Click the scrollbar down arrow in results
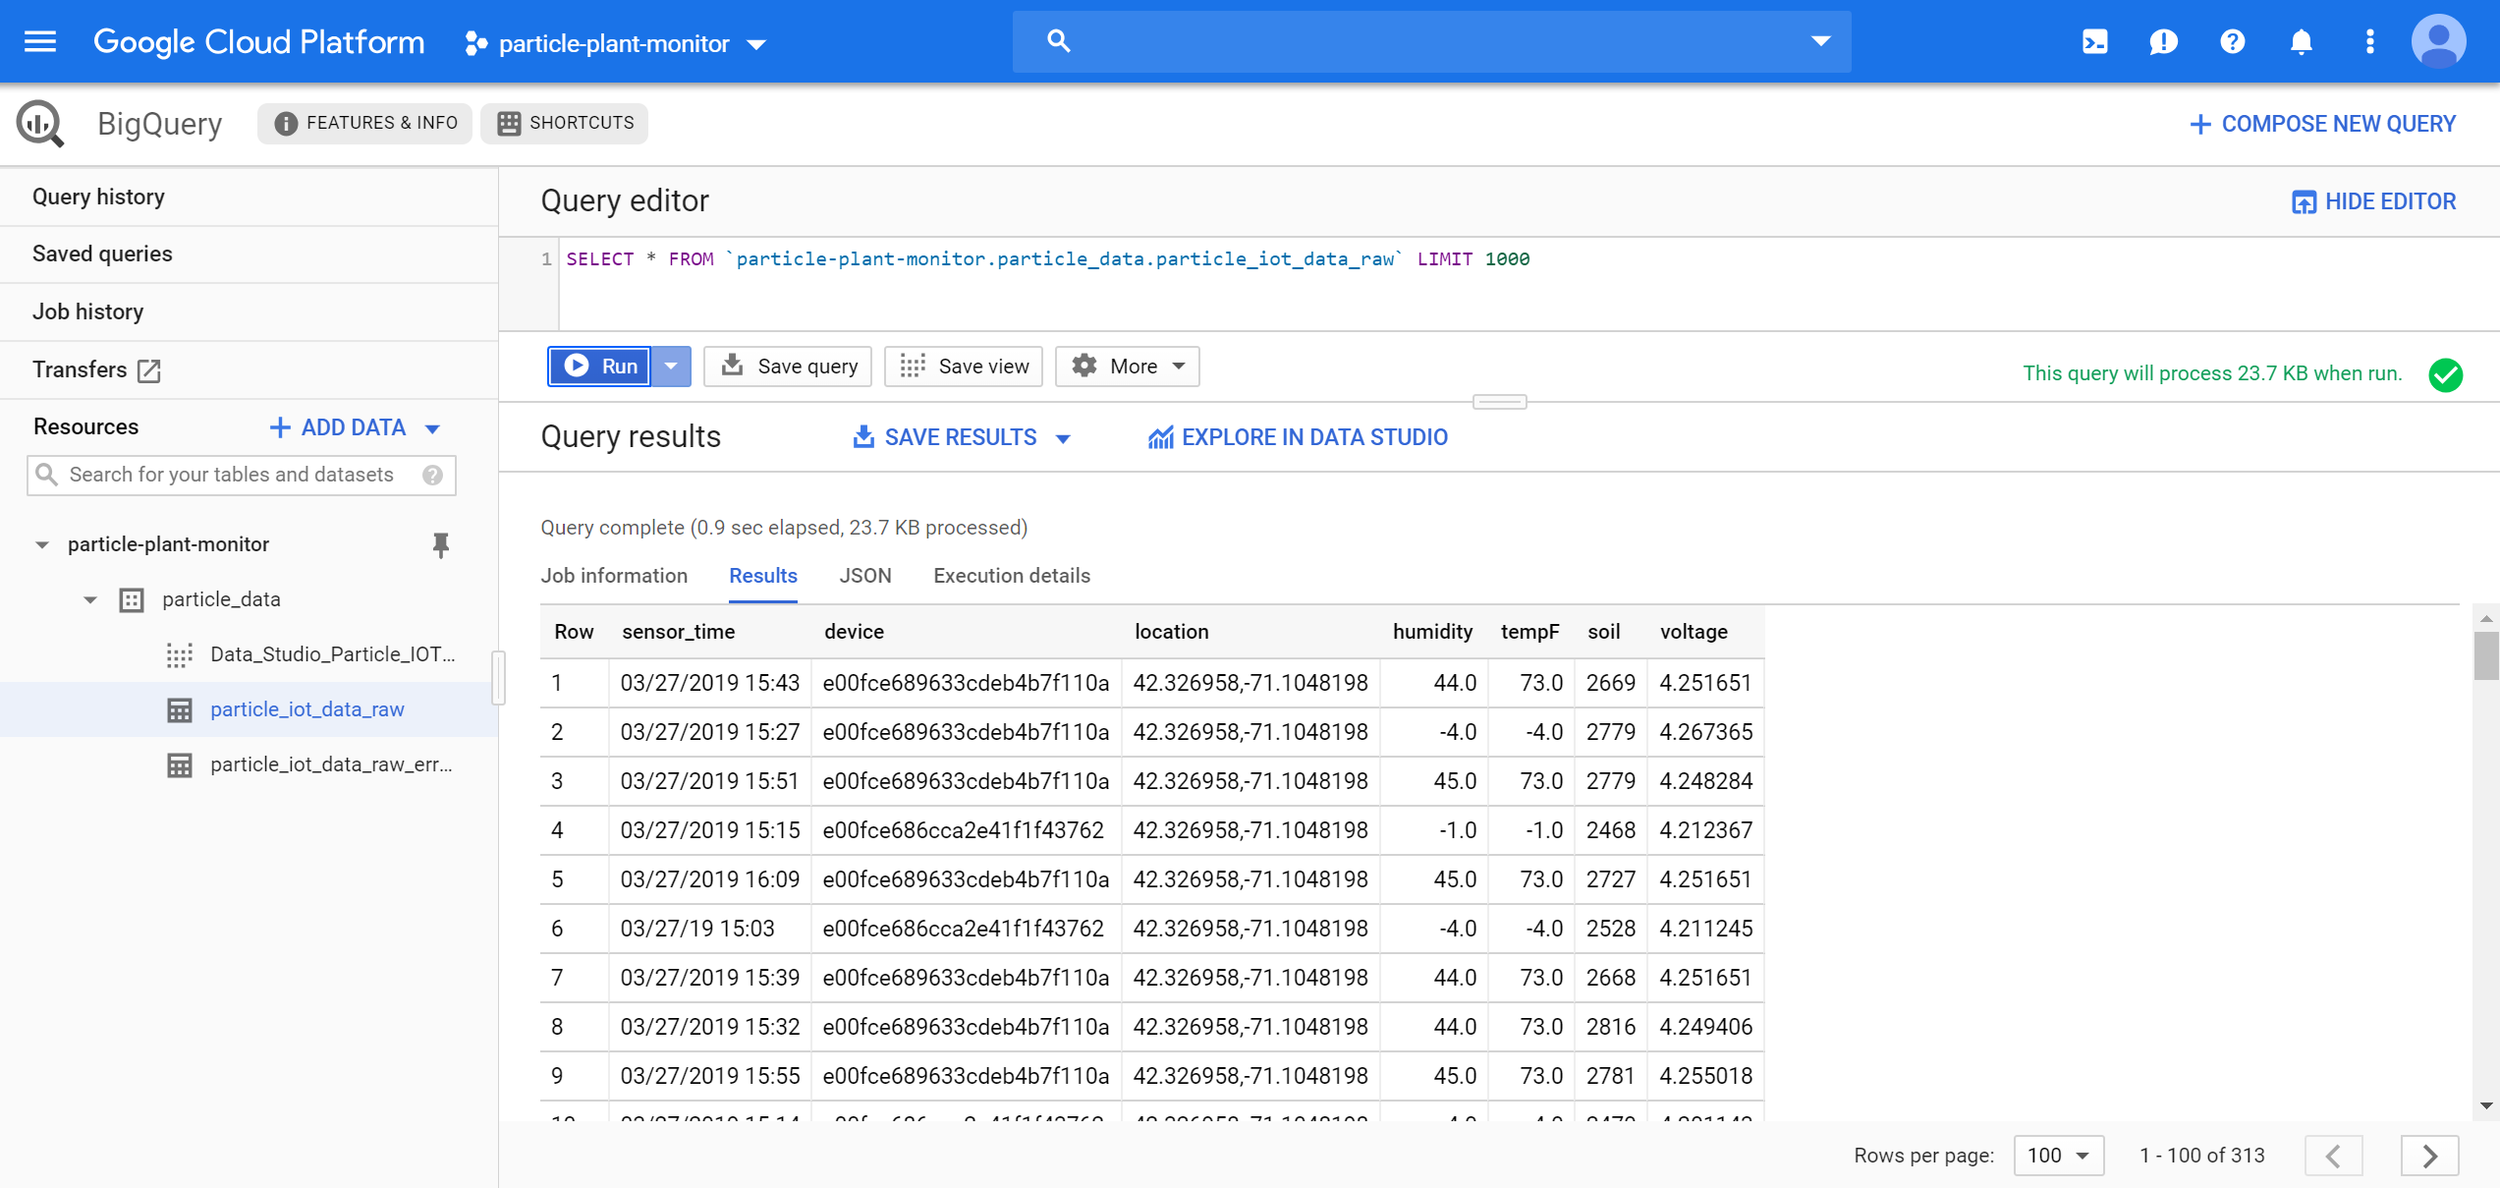The height and width of the screenshot is (1188, 2500). (2486, 1106)
